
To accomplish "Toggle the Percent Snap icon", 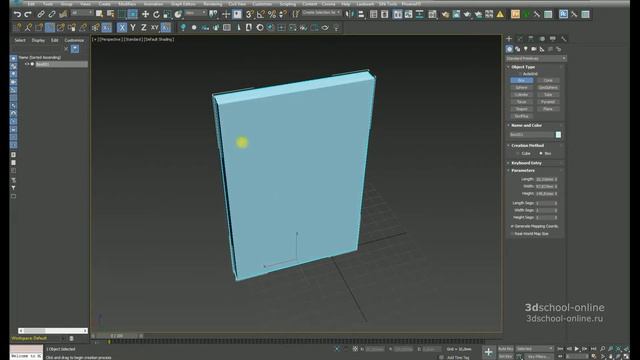I will [x=272, y=14].
